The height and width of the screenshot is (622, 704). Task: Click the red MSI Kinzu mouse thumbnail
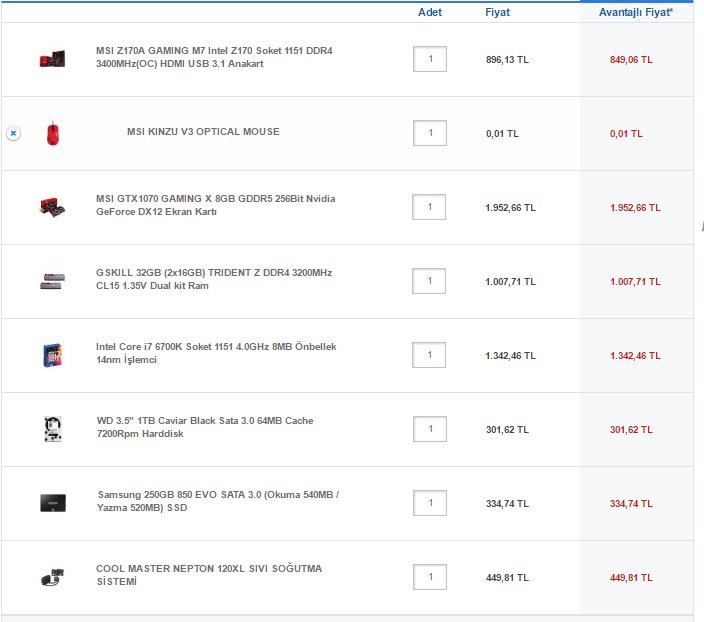click(53, 133)
